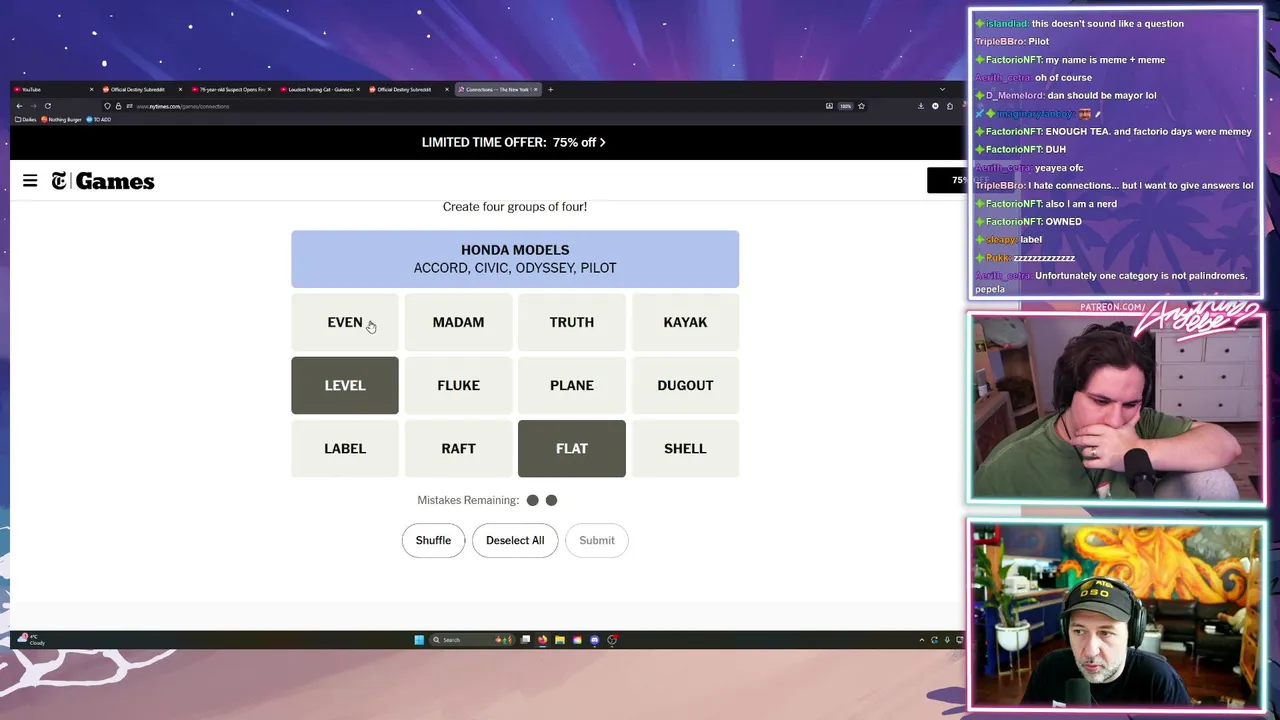Select the SHELL word tile

click(x=685, y=448)
